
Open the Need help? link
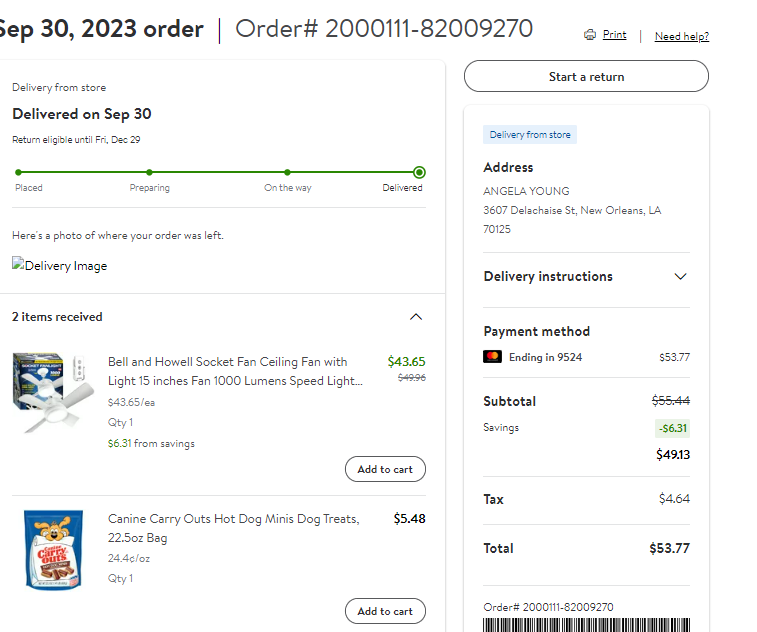tap(682, 36)
